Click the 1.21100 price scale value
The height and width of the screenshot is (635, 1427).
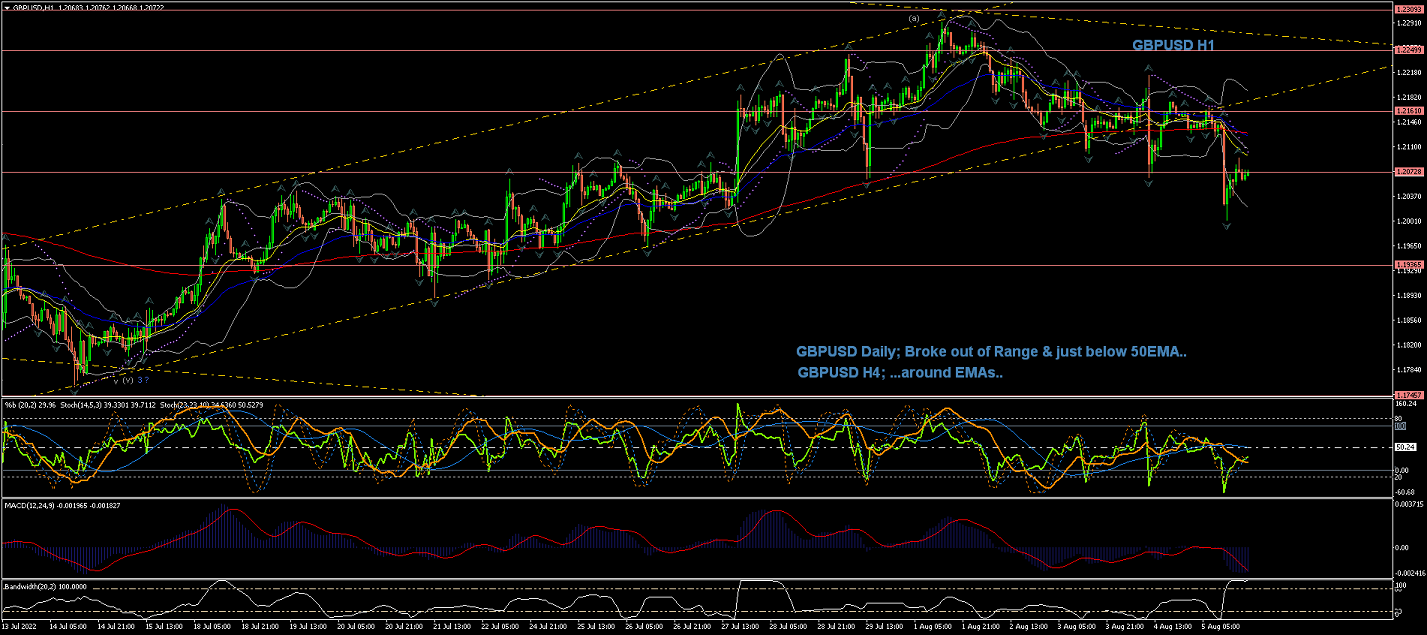coord(1409,146)
